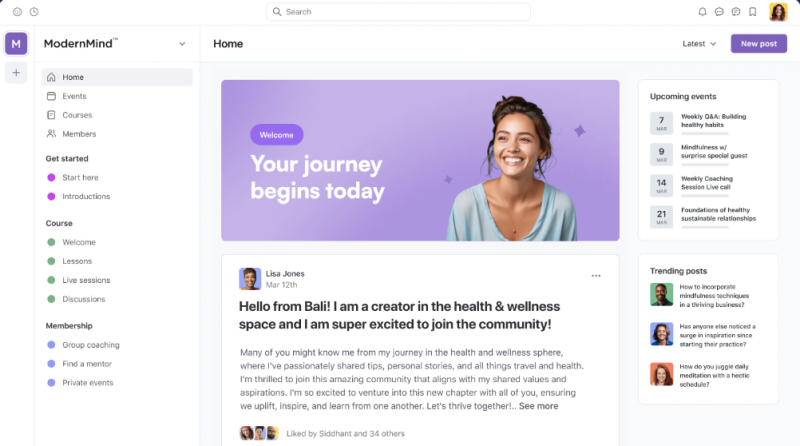The height and width of the screenshot is (446, 800).
Task: Select the purple M community icon
Action: 16,44
